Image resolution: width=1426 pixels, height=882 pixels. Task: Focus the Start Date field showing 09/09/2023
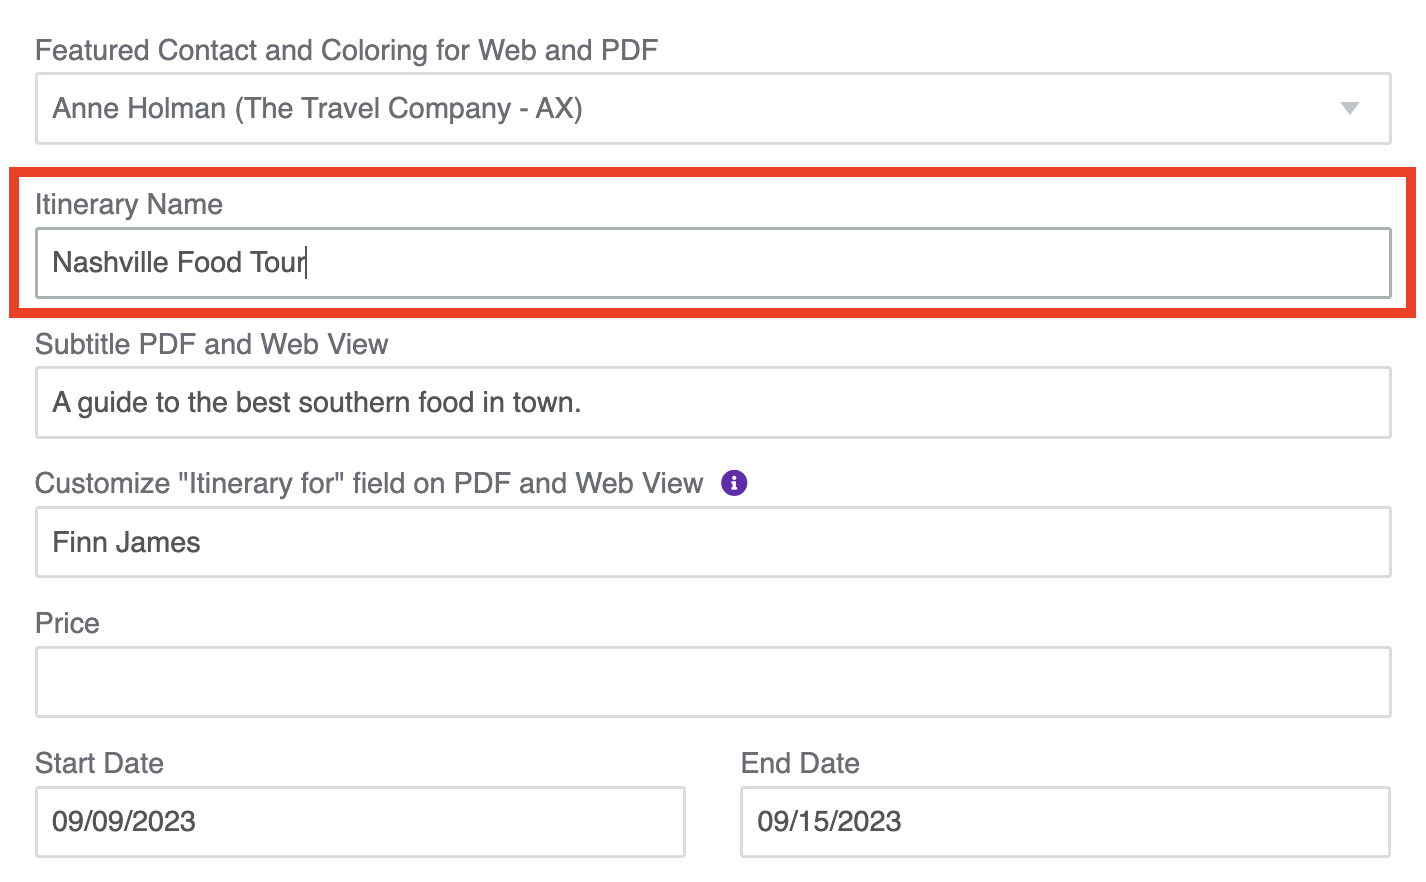tap(360, 822)
